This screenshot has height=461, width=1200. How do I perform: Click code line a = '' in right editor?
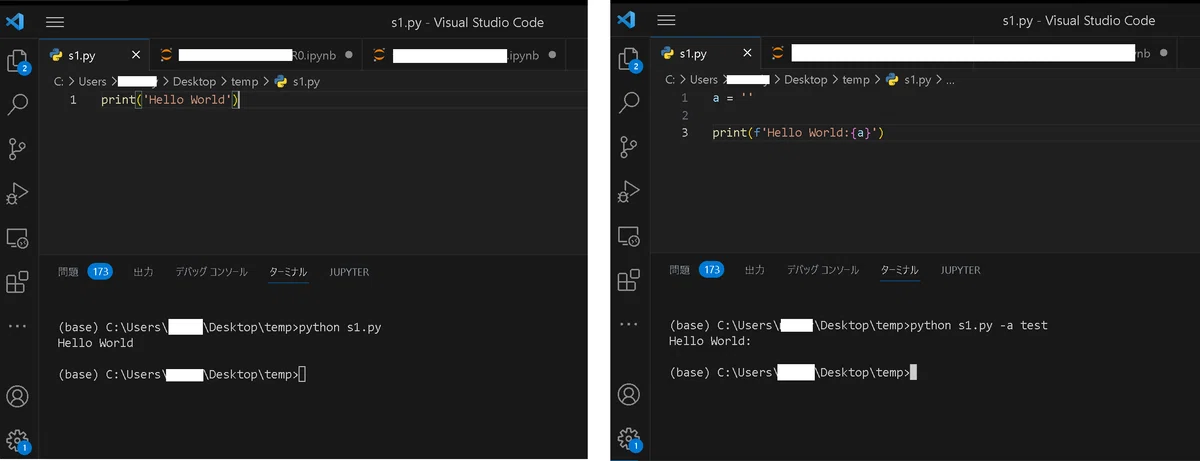pyautogui.click(x=732, y=98)
